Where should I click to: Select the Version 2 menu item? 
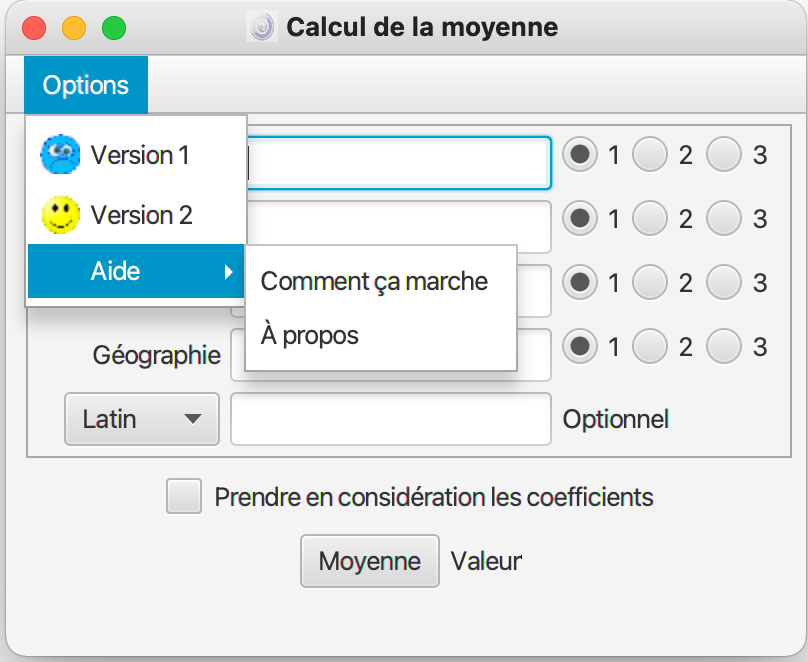[x=141, y=215]
